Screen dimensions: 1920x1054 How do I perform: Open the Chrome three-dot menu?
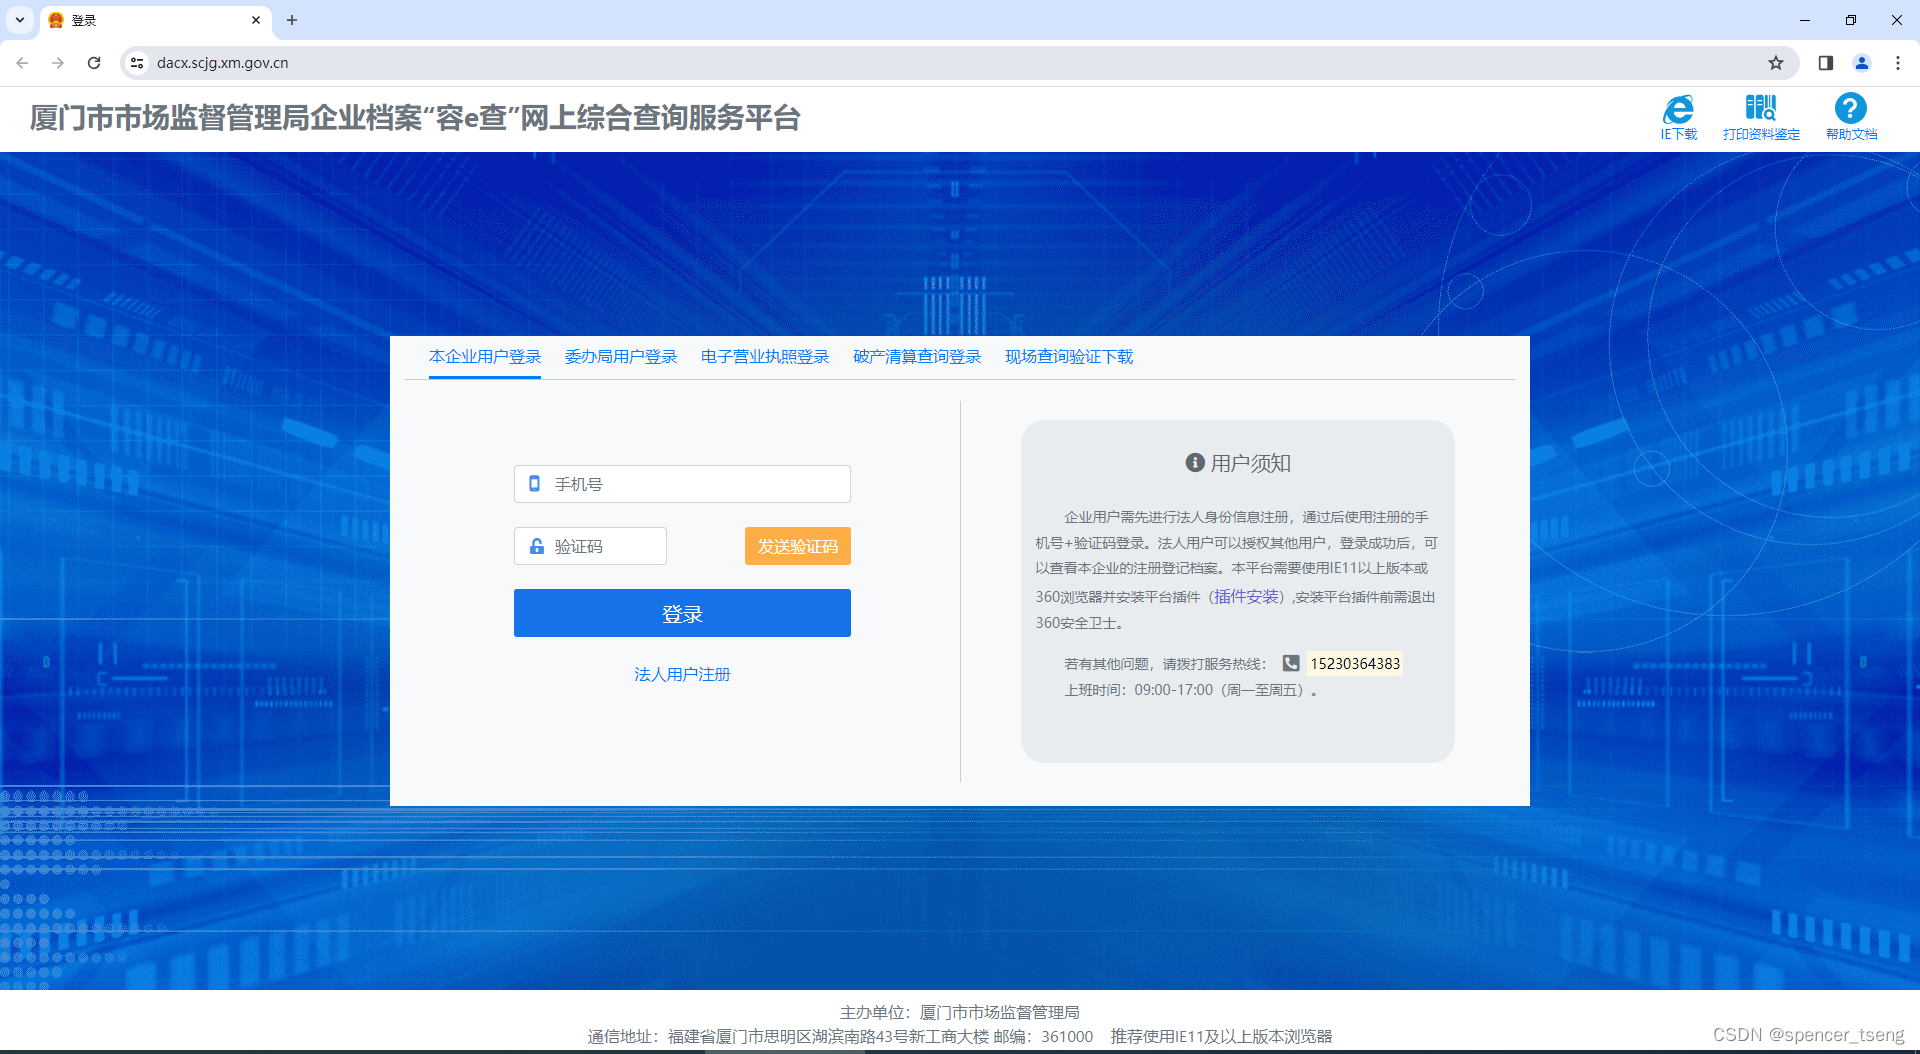coord(1898,62)
